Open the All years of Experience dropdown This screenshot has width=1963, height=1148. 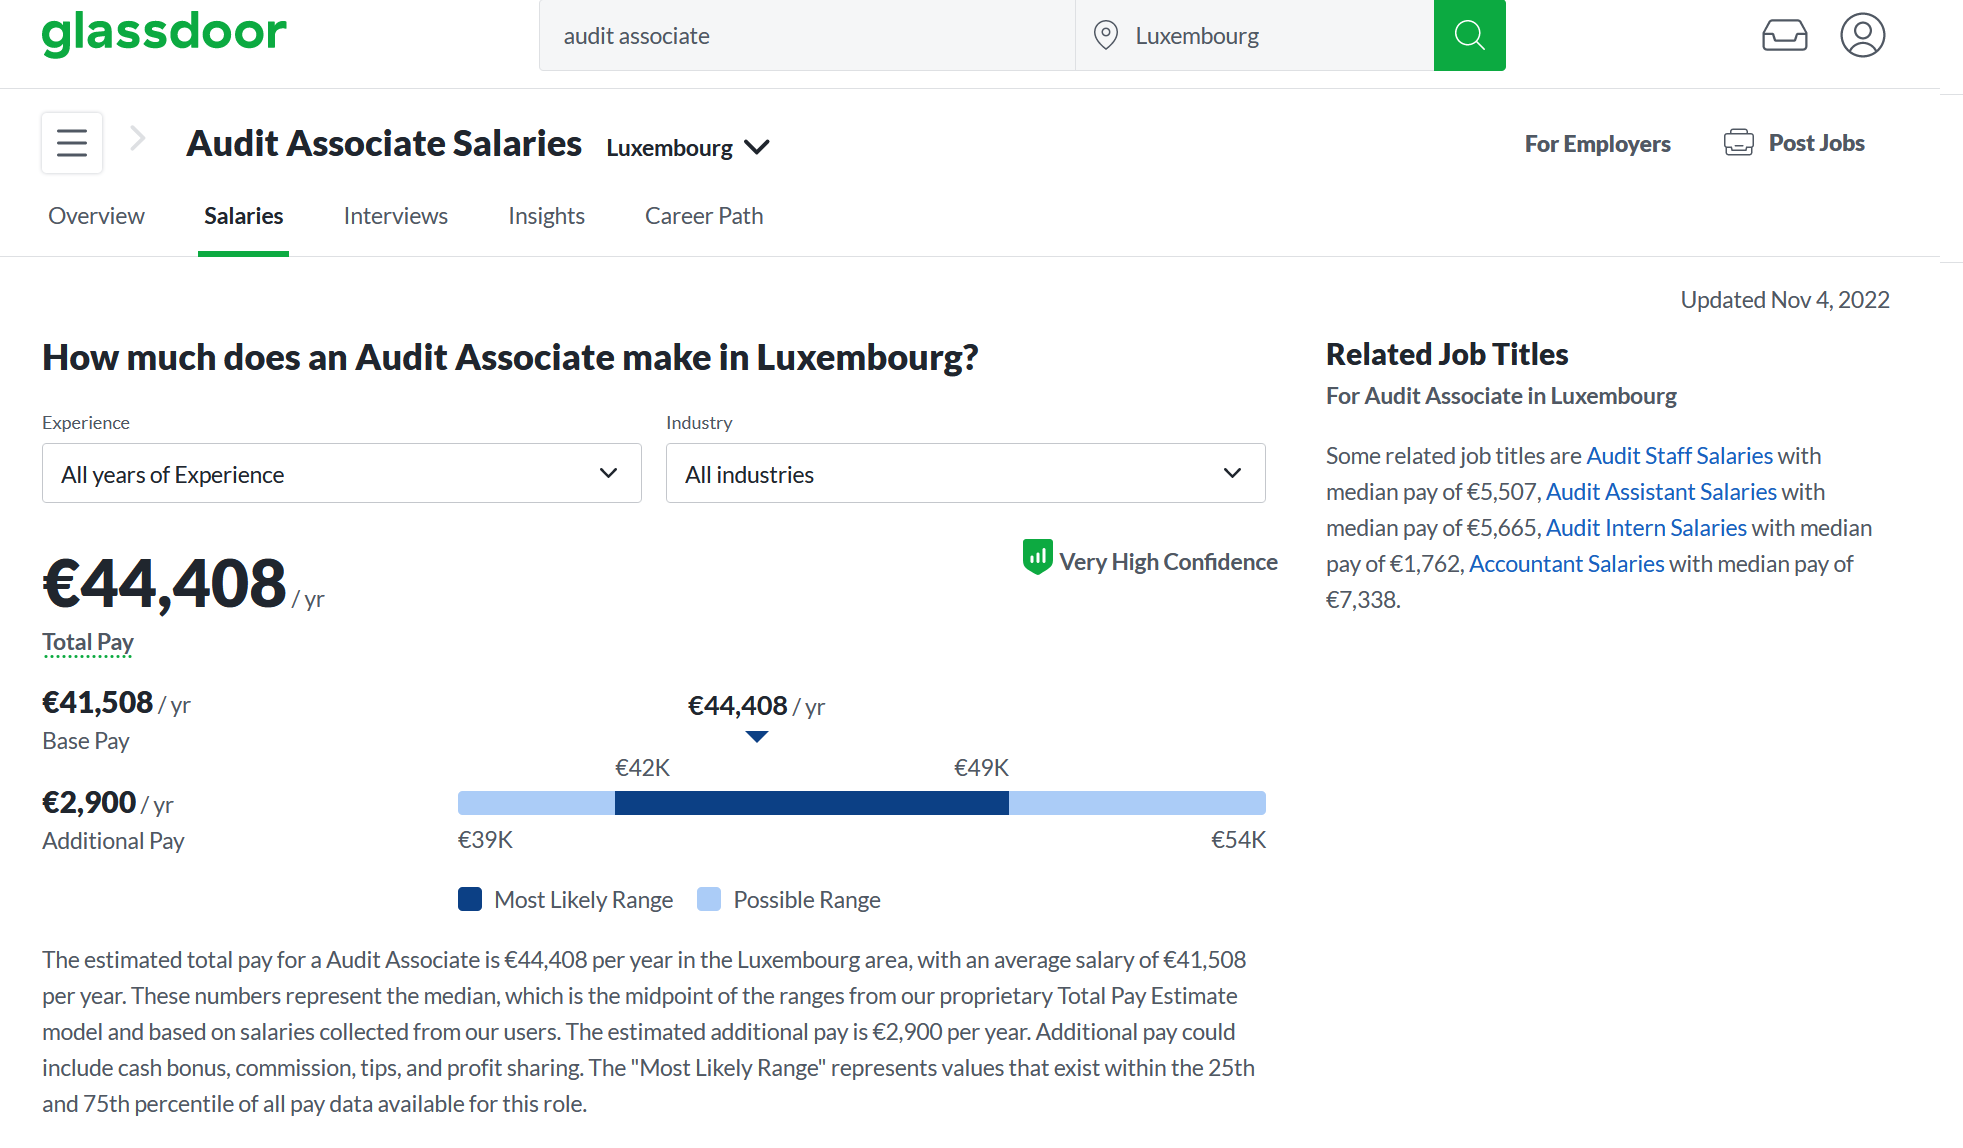[x=341, y=474]
